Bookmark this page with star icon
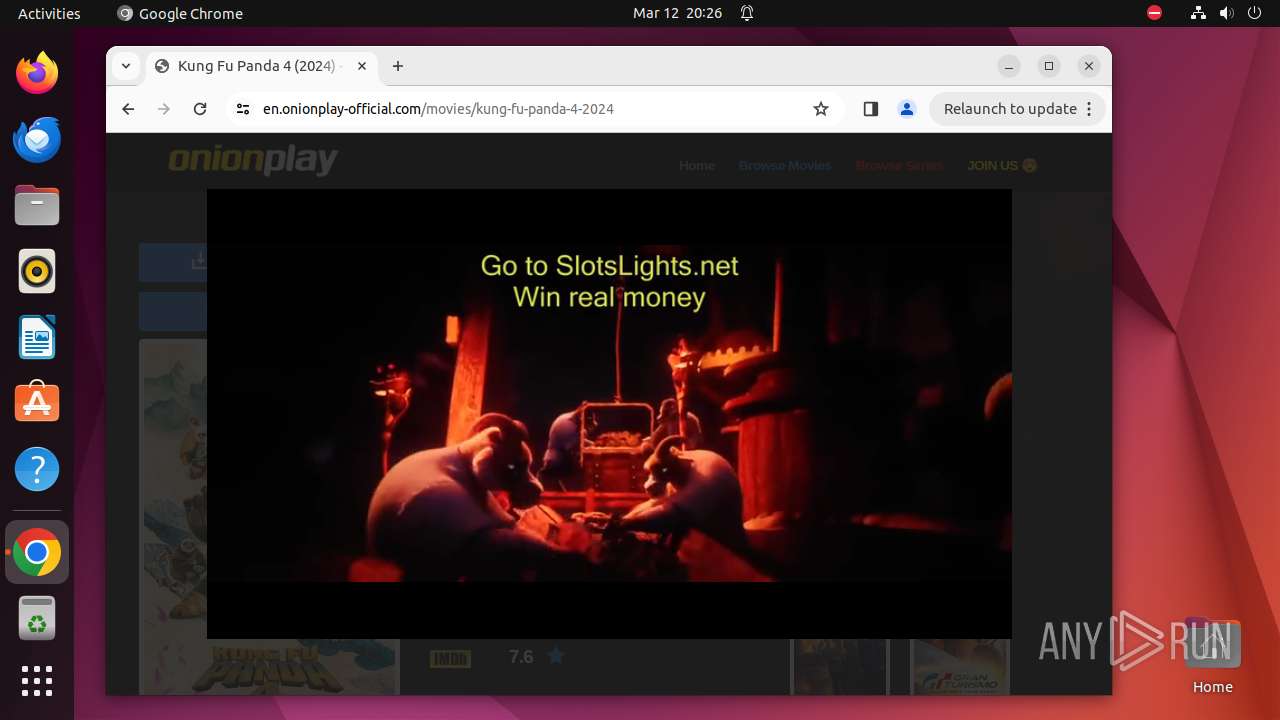 (821, 109)
